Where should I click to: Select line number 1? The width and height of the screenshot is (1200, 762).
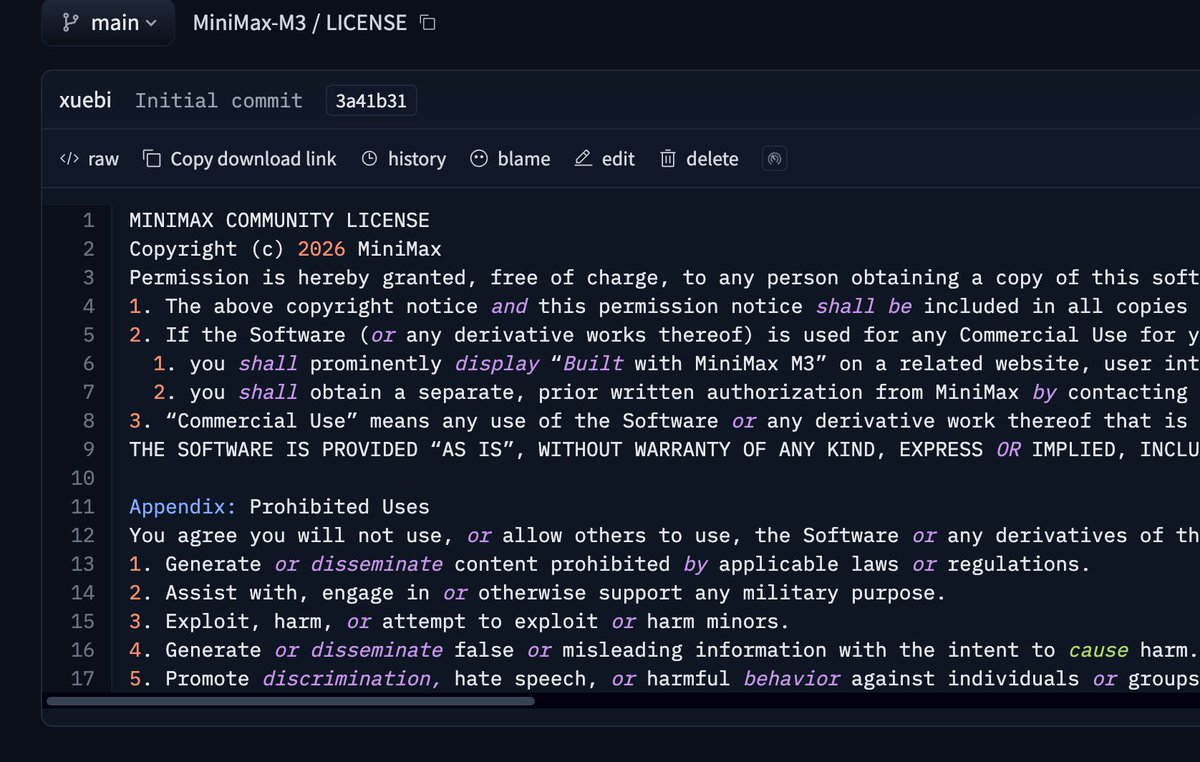pyautogui.click(x=88, y=220)
